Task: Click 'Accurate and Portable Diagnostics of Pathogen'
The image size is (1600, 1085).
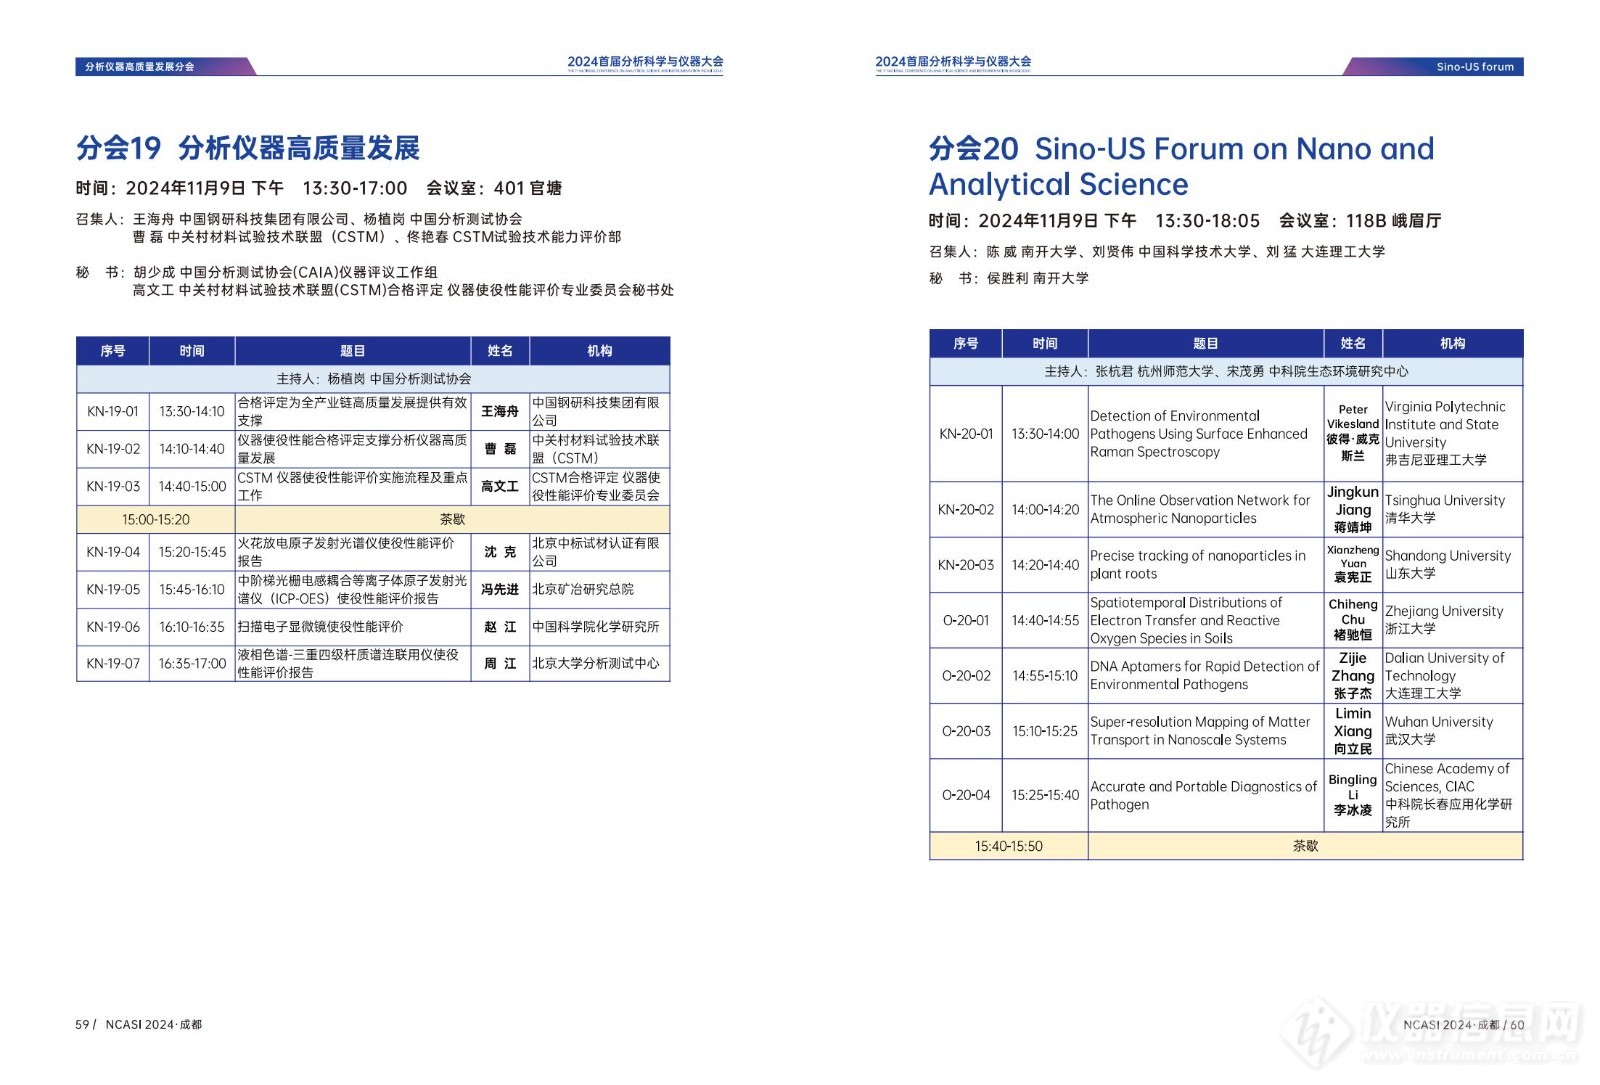Action: (x=1204, y=795)
